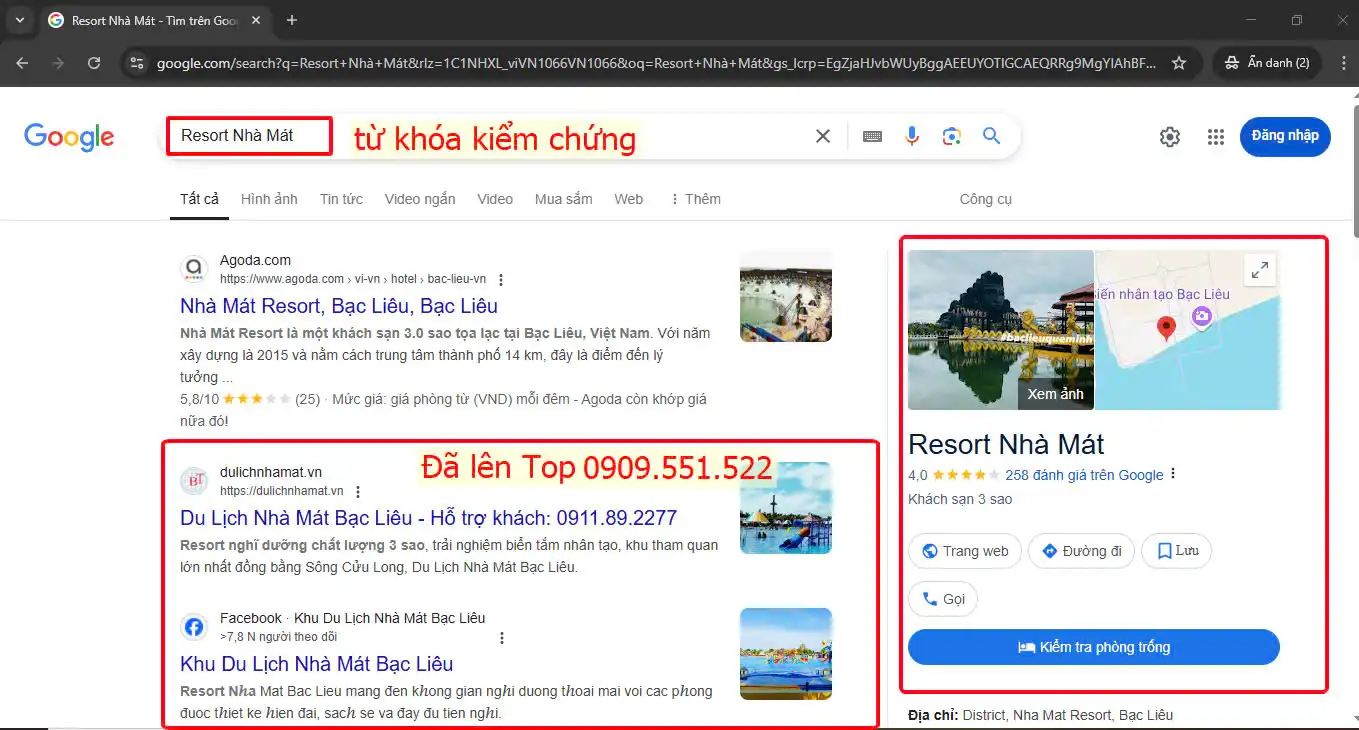Switch to the Video tab
Viewport: 1359px width, 730px height.
coord(495,199)
